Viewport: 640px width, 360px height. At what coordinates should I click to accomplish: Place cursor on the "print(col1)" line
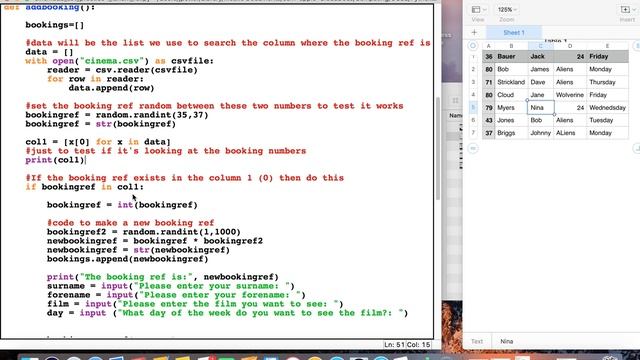click(55, 160)
